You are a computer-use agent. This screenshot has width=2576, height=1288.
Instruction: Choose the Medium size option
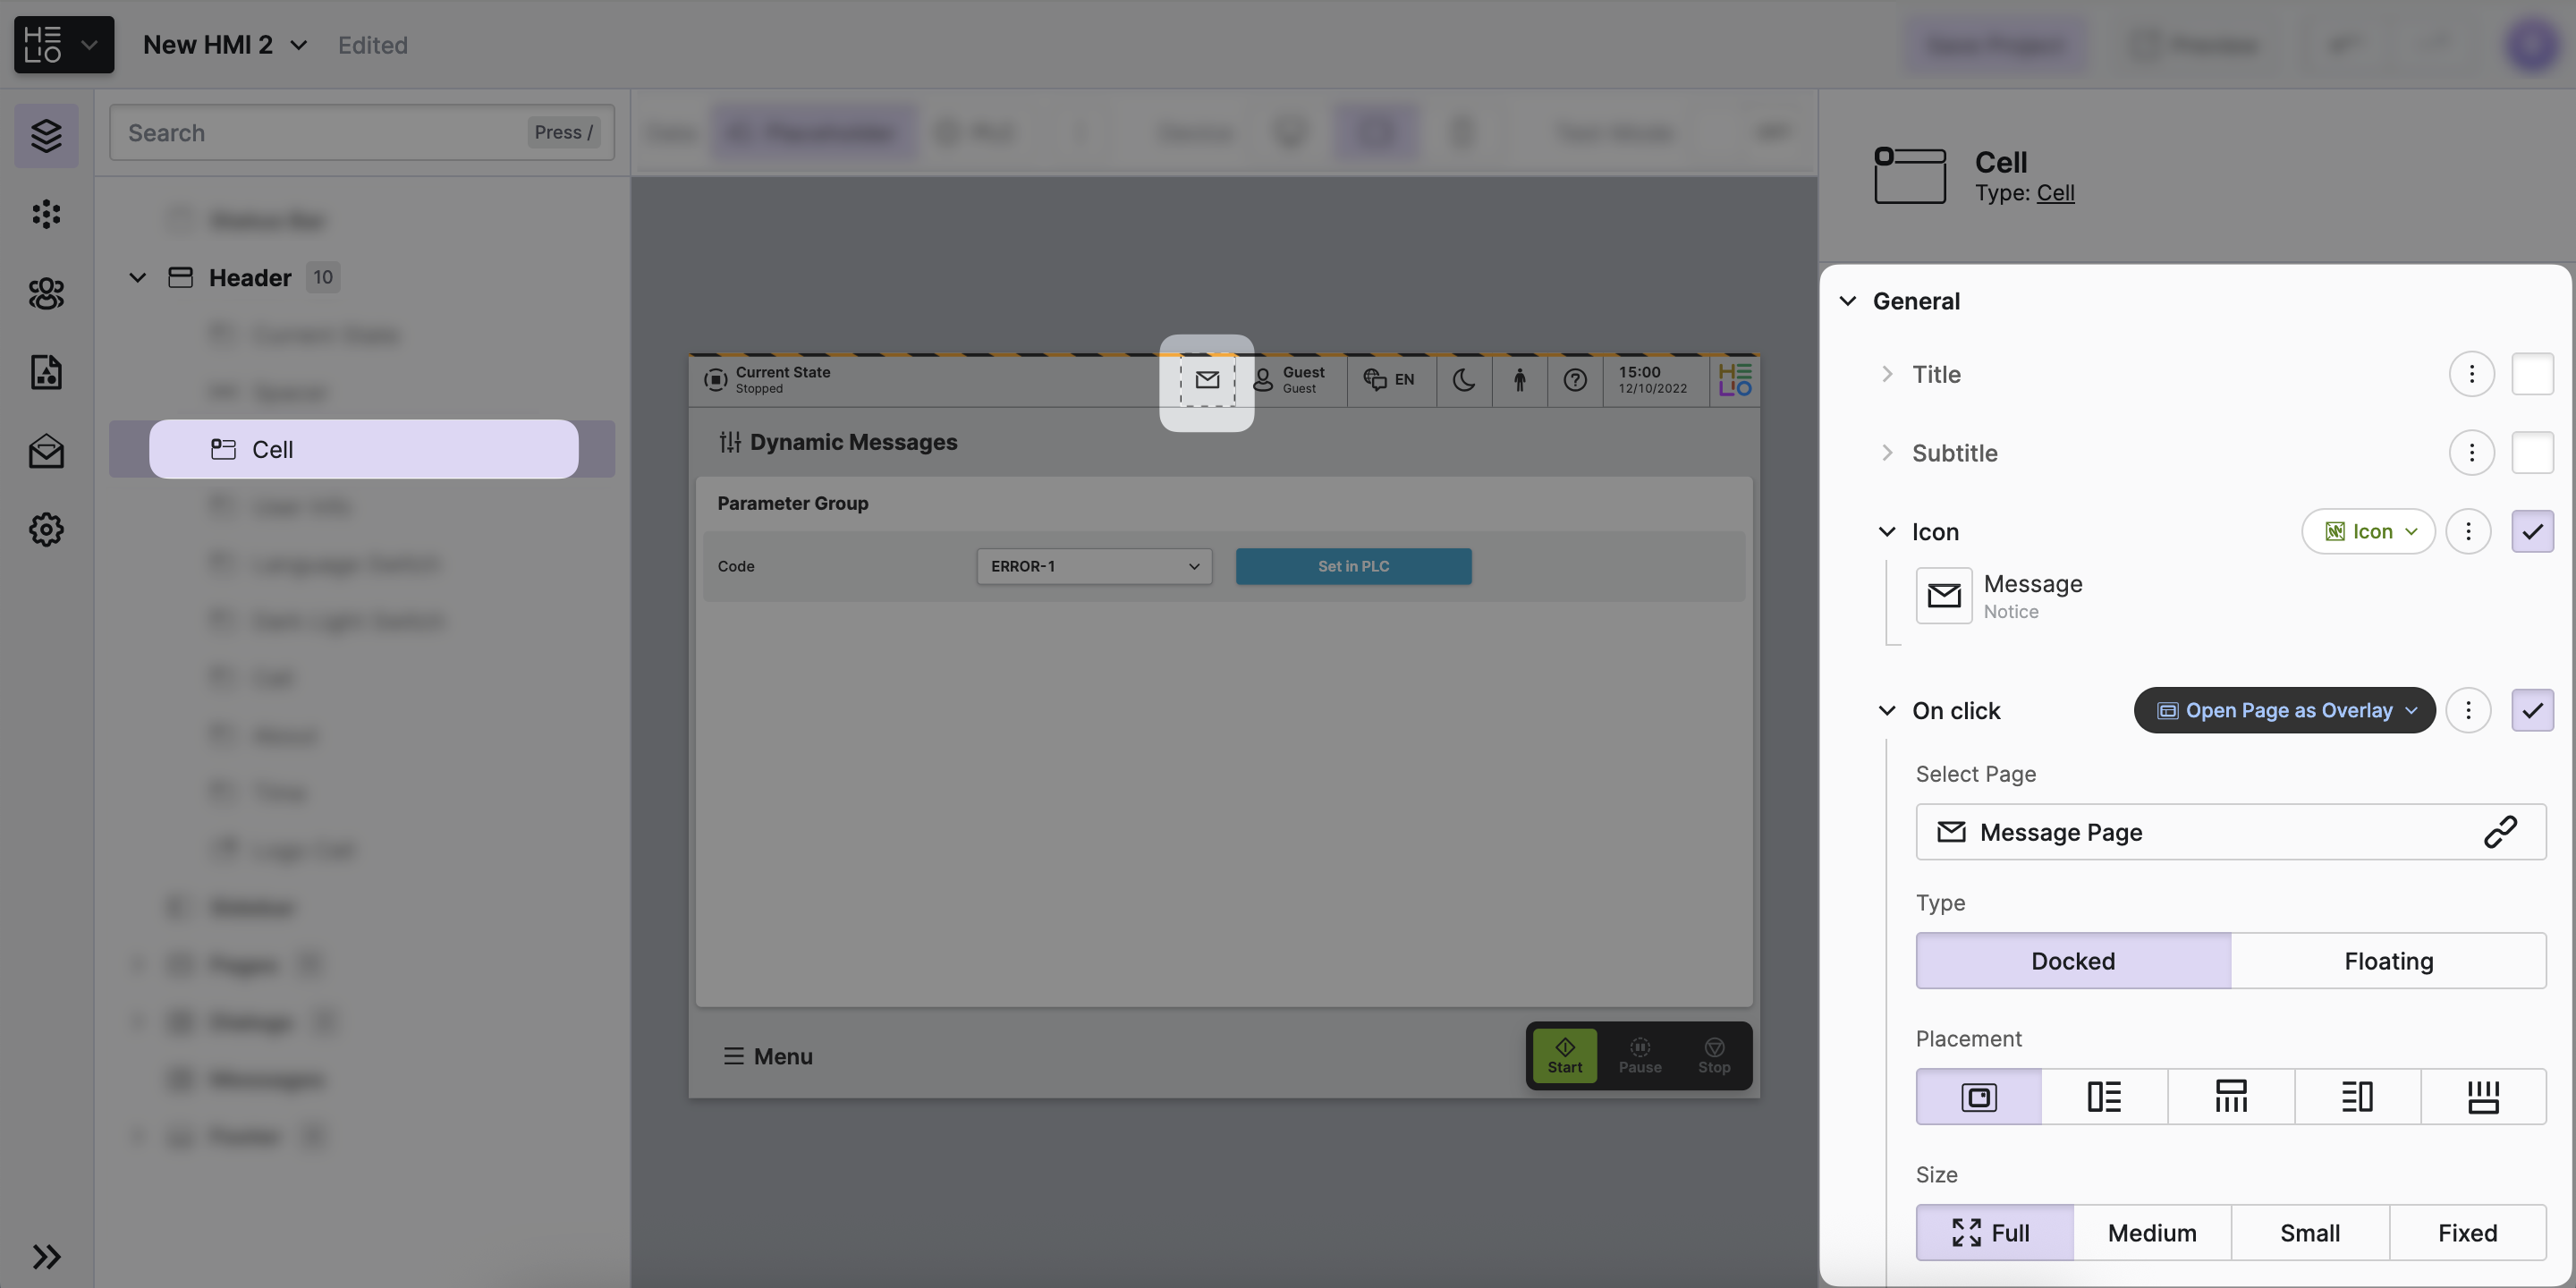[2152, 1233]
